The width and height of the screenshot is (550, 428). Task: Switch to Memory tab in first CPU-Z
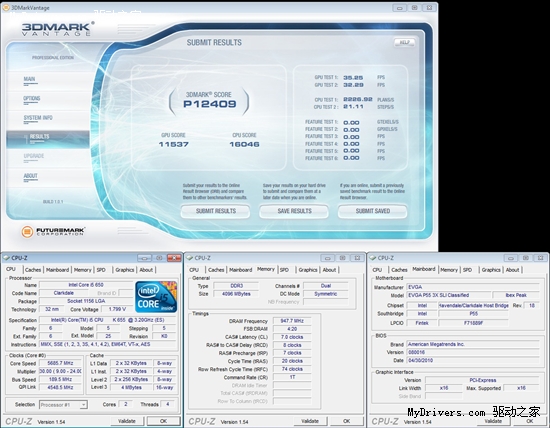[82, 270]
